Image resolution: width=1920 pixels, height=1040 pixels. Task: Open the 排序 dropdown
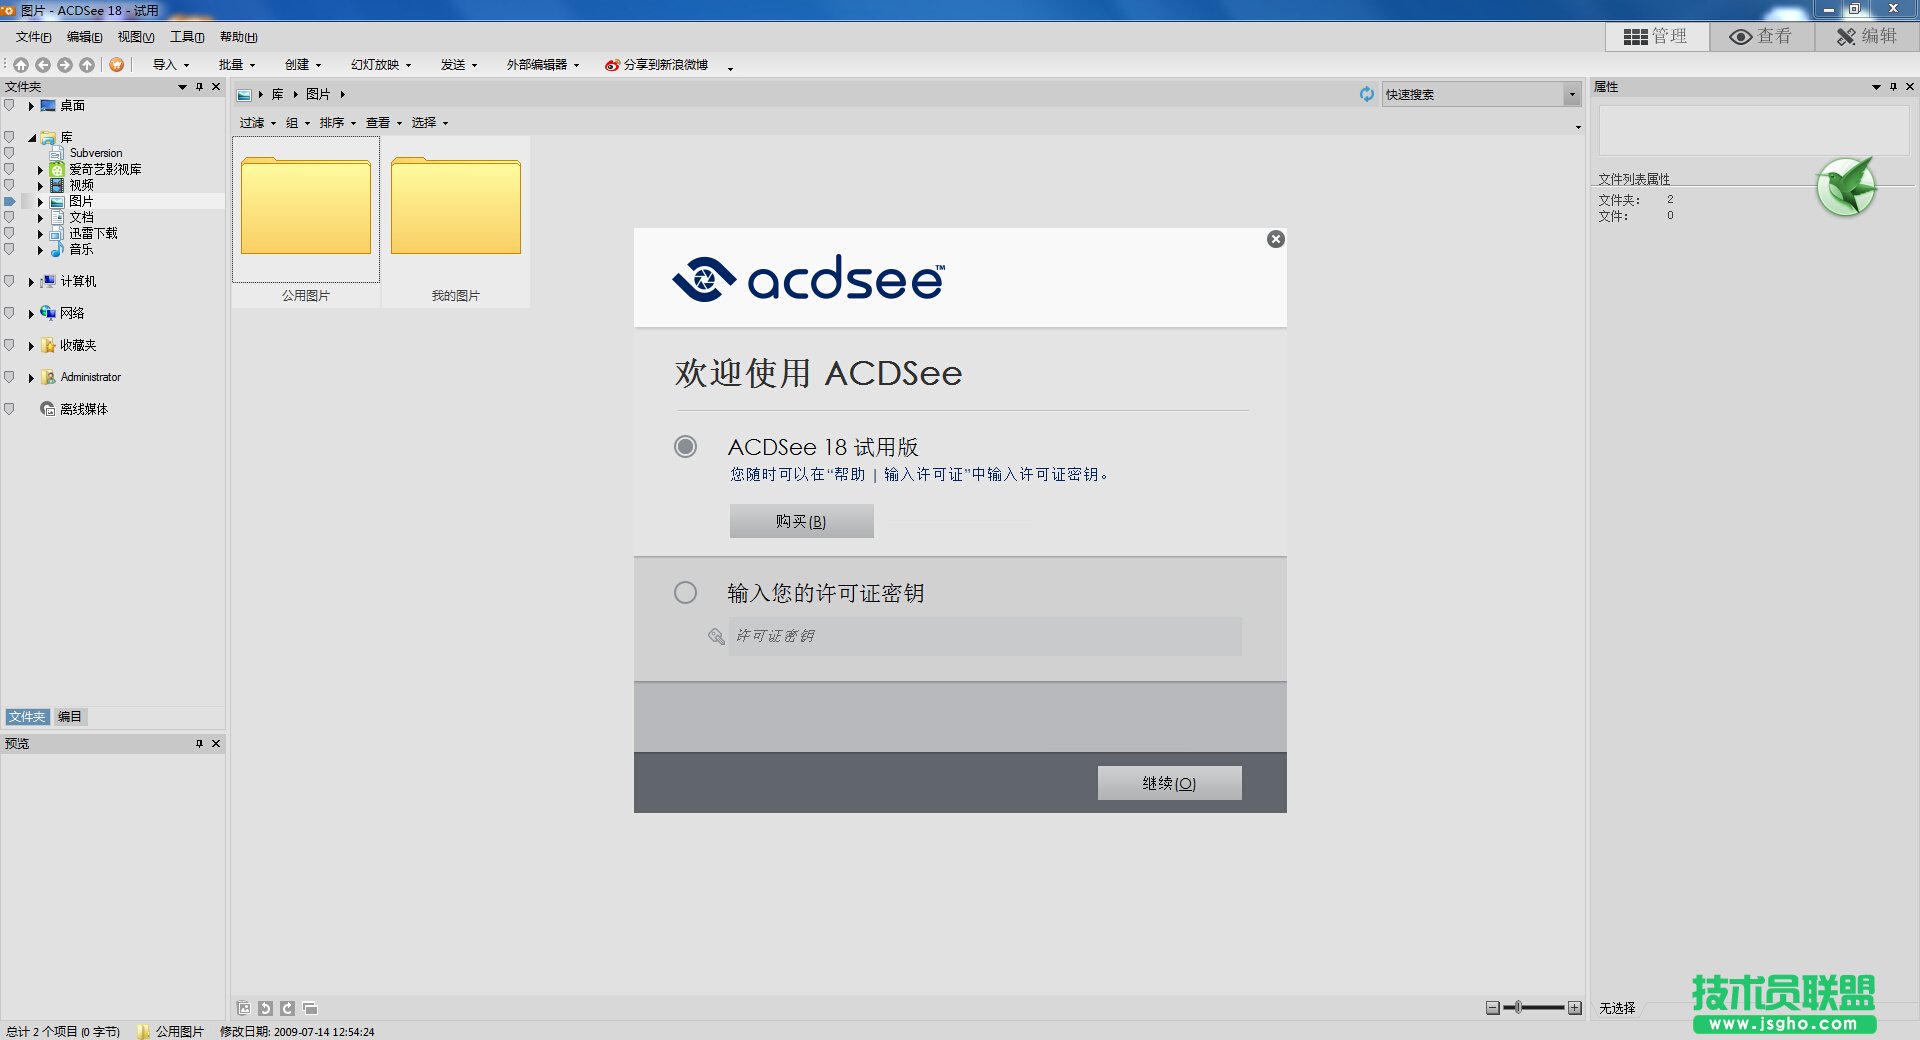coord(338,123)
